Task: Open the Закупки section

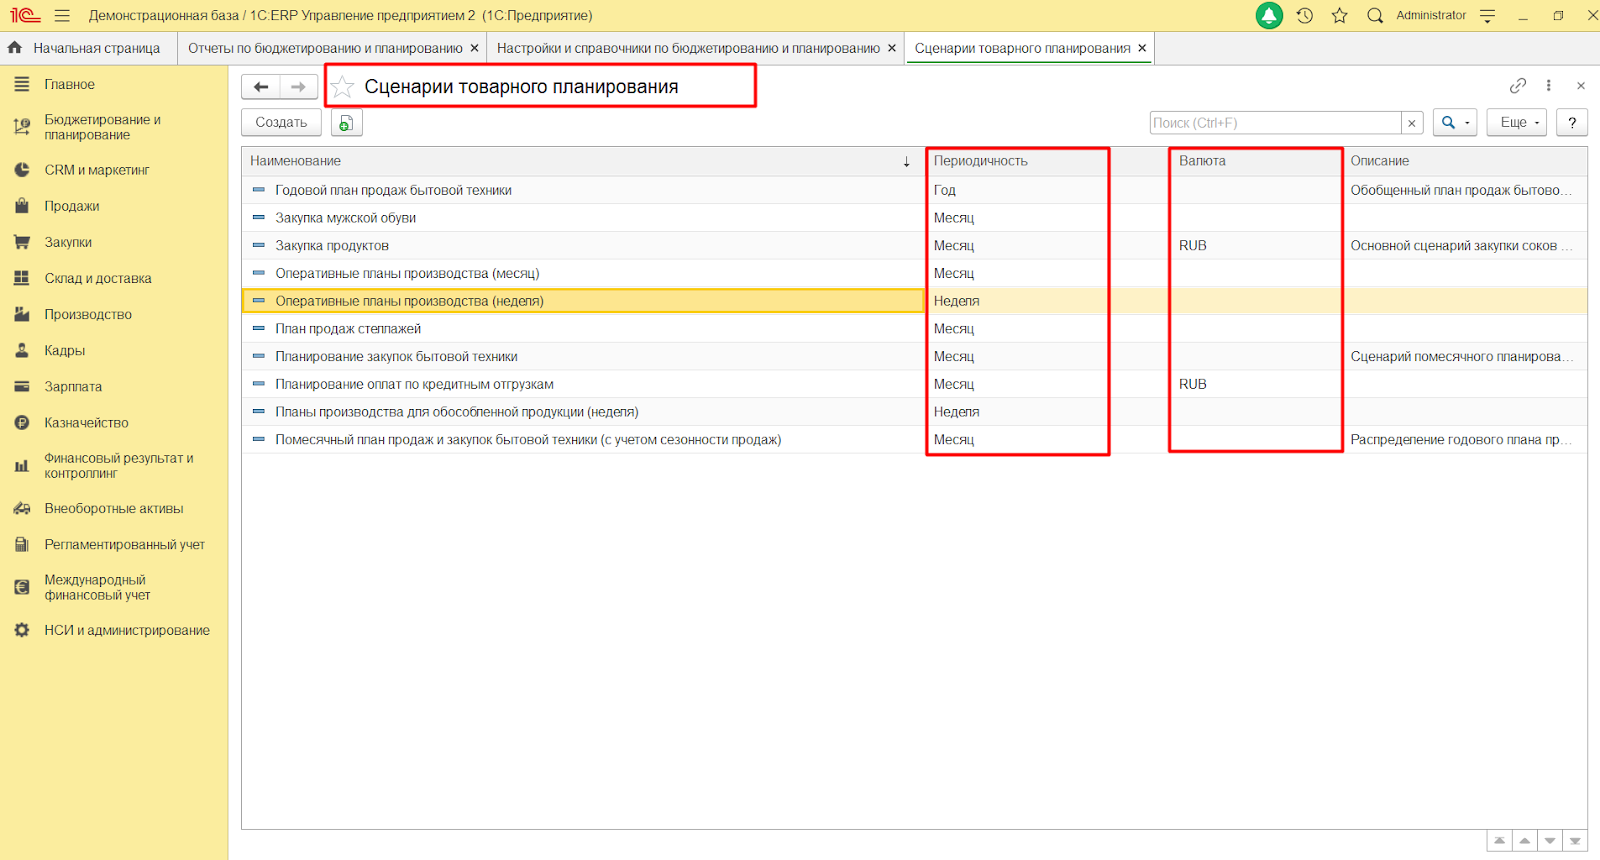Action: click(x=68, y=242)
